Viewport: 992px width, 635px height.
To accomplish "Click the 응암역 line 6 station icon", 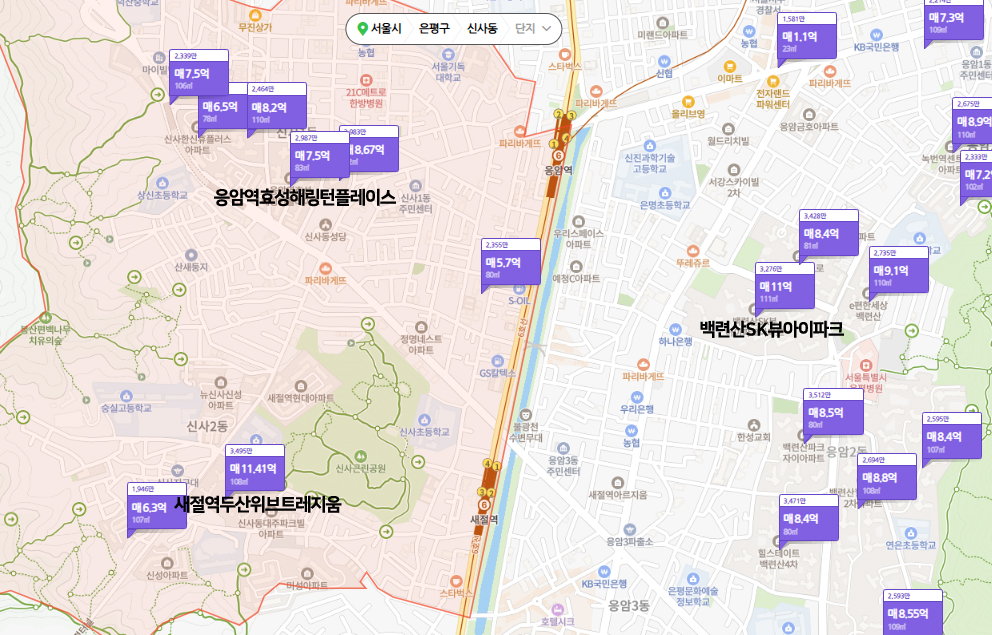I will pos(558,156).
